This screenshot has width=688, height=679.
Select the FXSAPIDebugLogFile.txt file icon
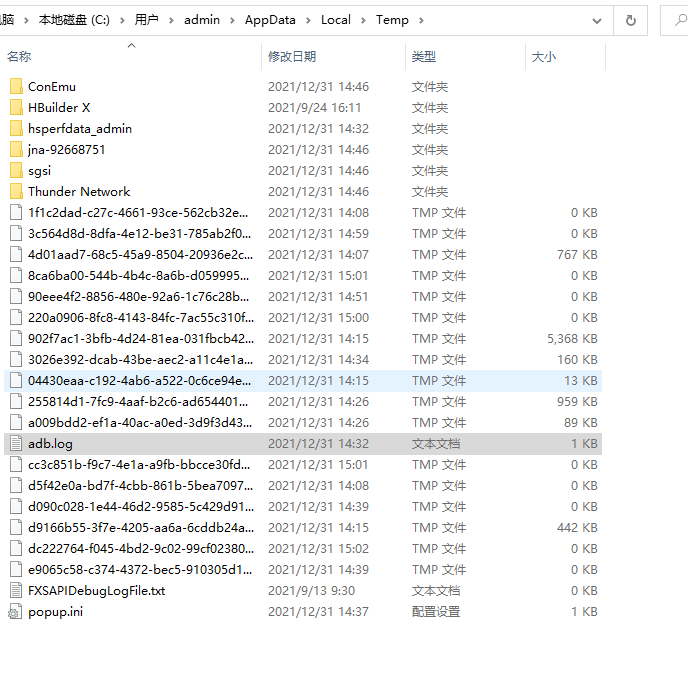pos(15,591)
